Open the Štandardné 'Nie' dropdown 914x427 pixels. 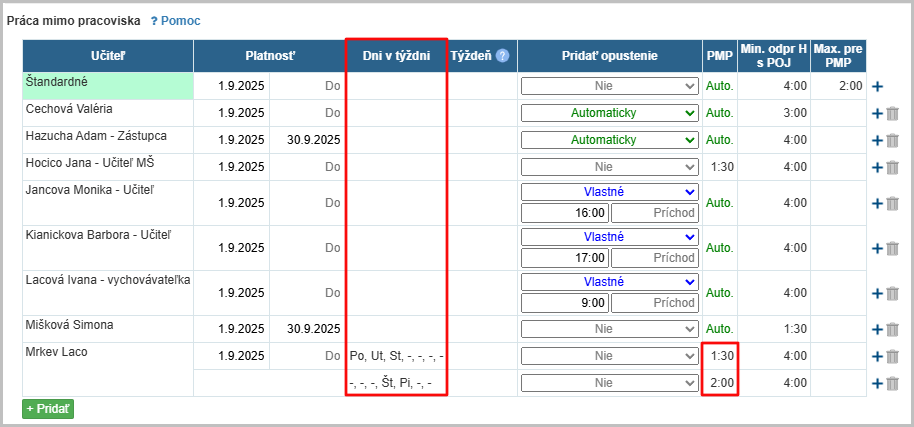pyautogui.click(x=609, y=86)
